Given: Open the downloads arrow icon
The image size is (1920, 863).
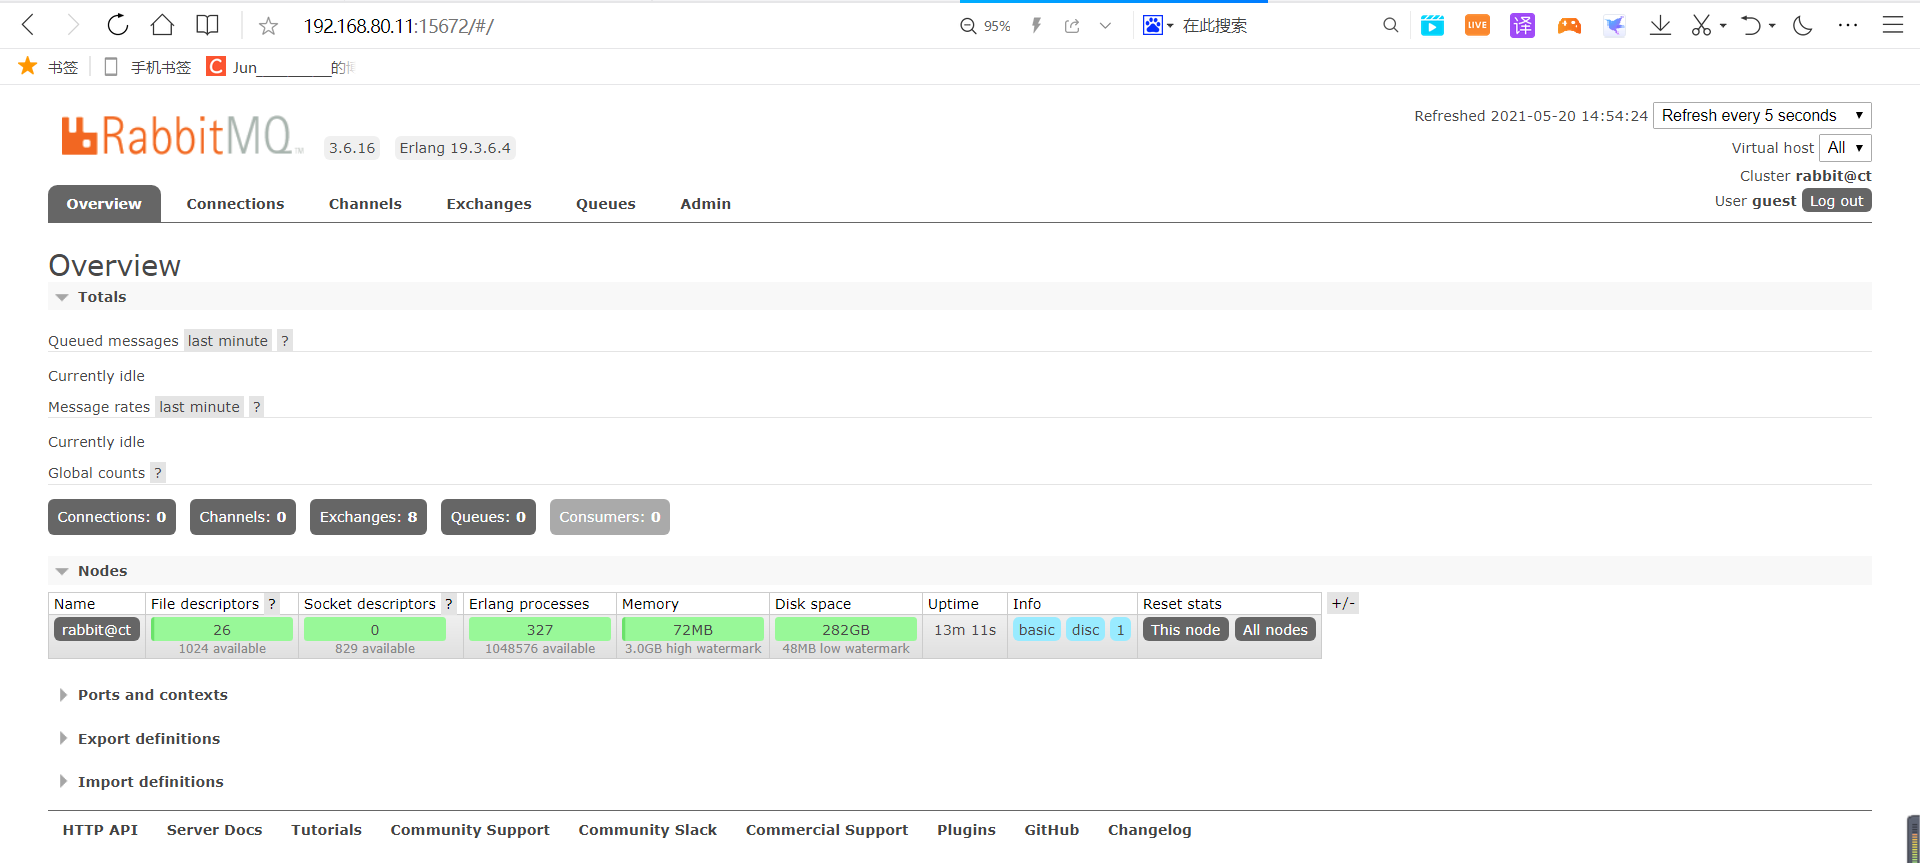Looking at the screenshot, I should click(1660, 26).
